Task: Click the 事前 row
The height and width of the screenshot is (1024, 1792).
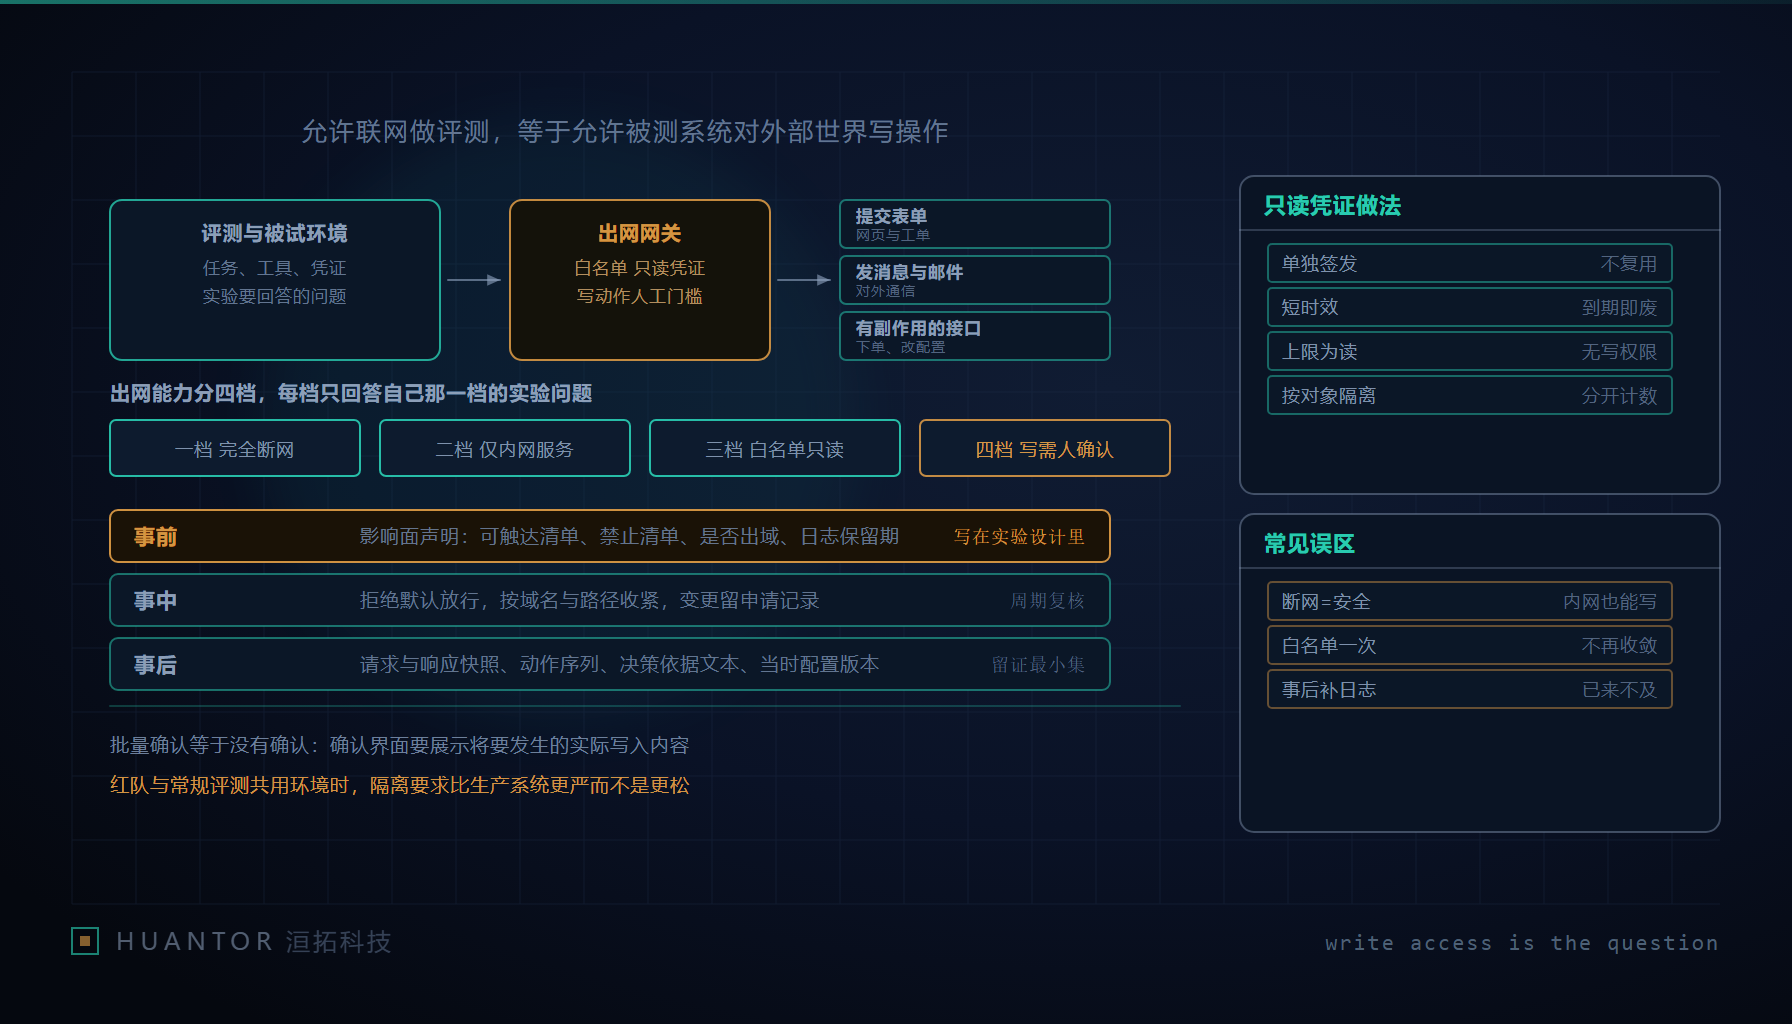Action: click(x=610, y=536)
